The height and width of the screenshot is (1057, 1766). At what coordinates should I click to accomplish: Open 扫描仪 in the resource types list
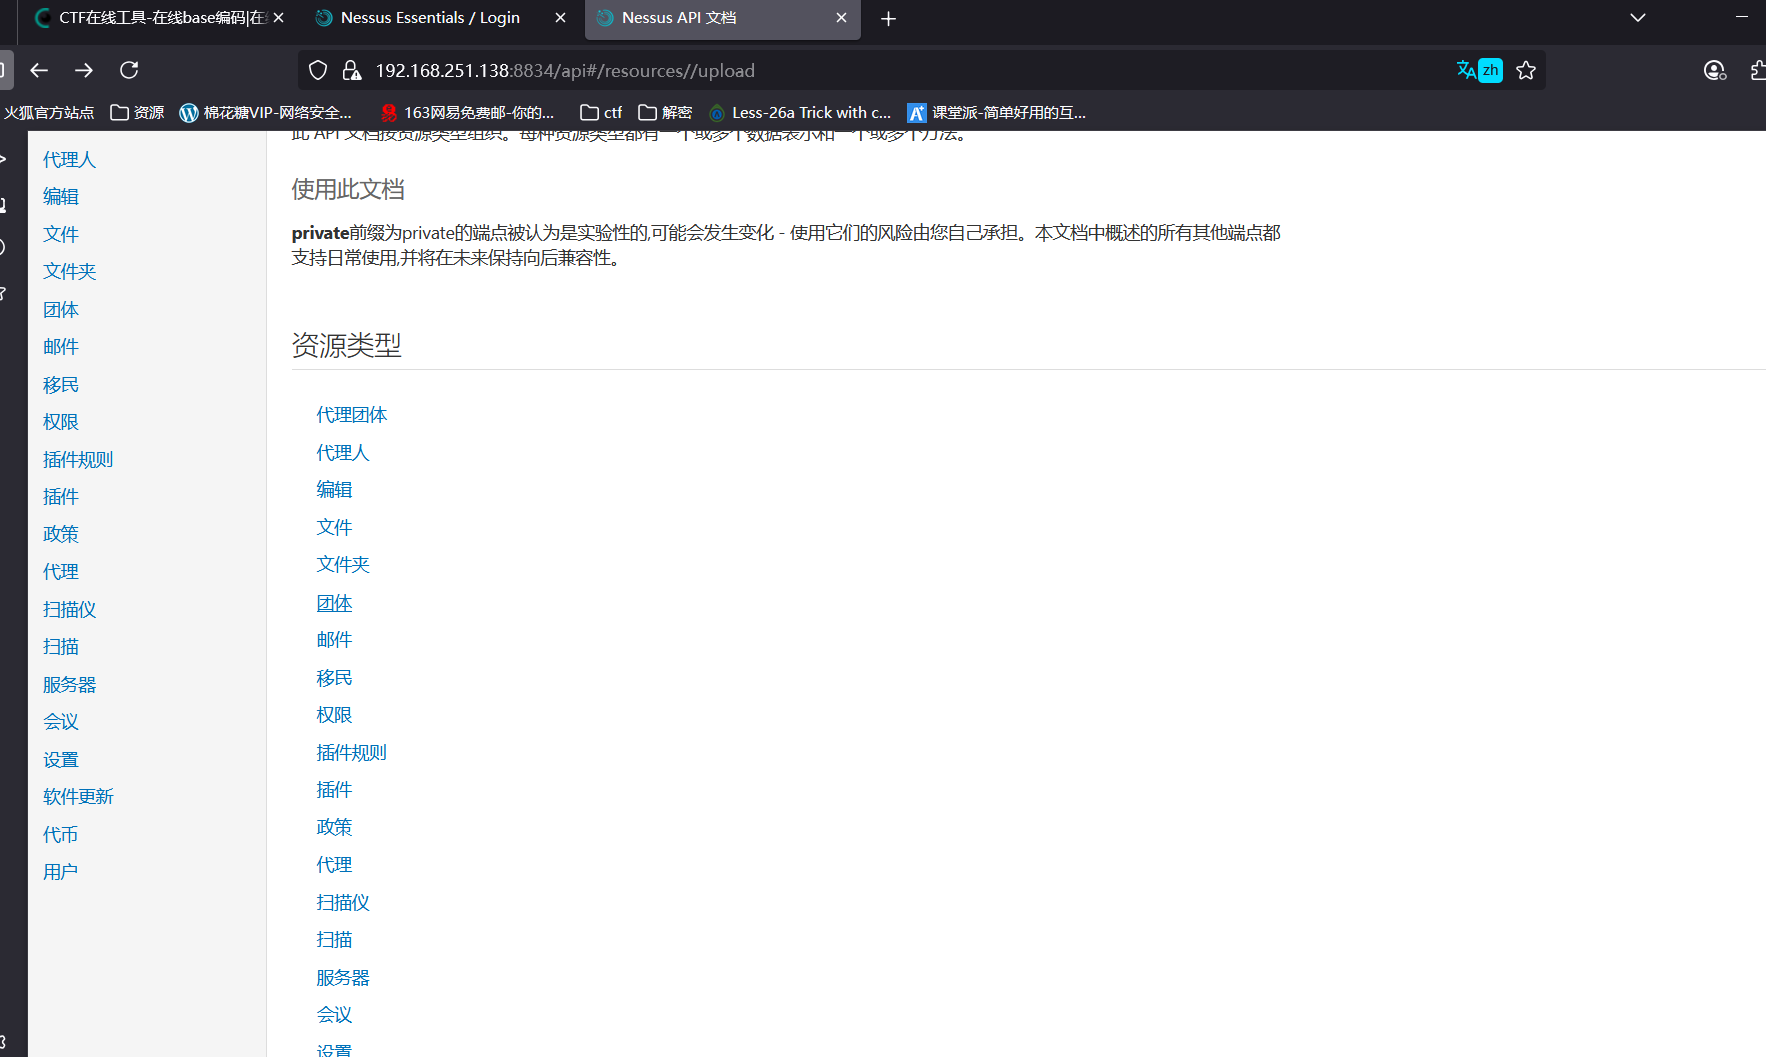point(343,903)
